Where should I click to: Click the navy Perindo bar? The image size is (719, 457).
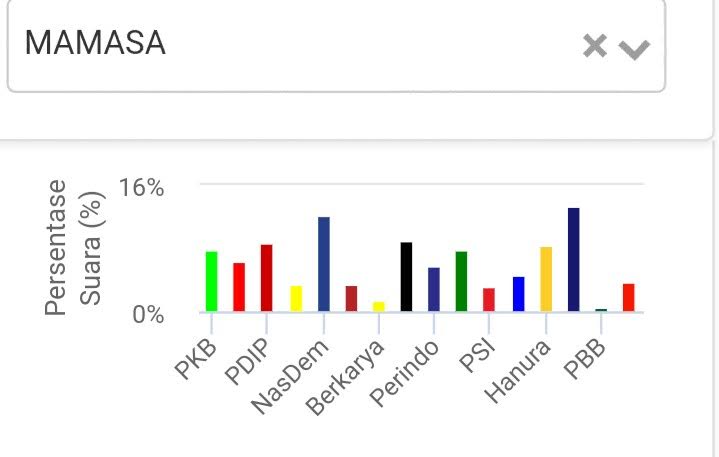433,289
